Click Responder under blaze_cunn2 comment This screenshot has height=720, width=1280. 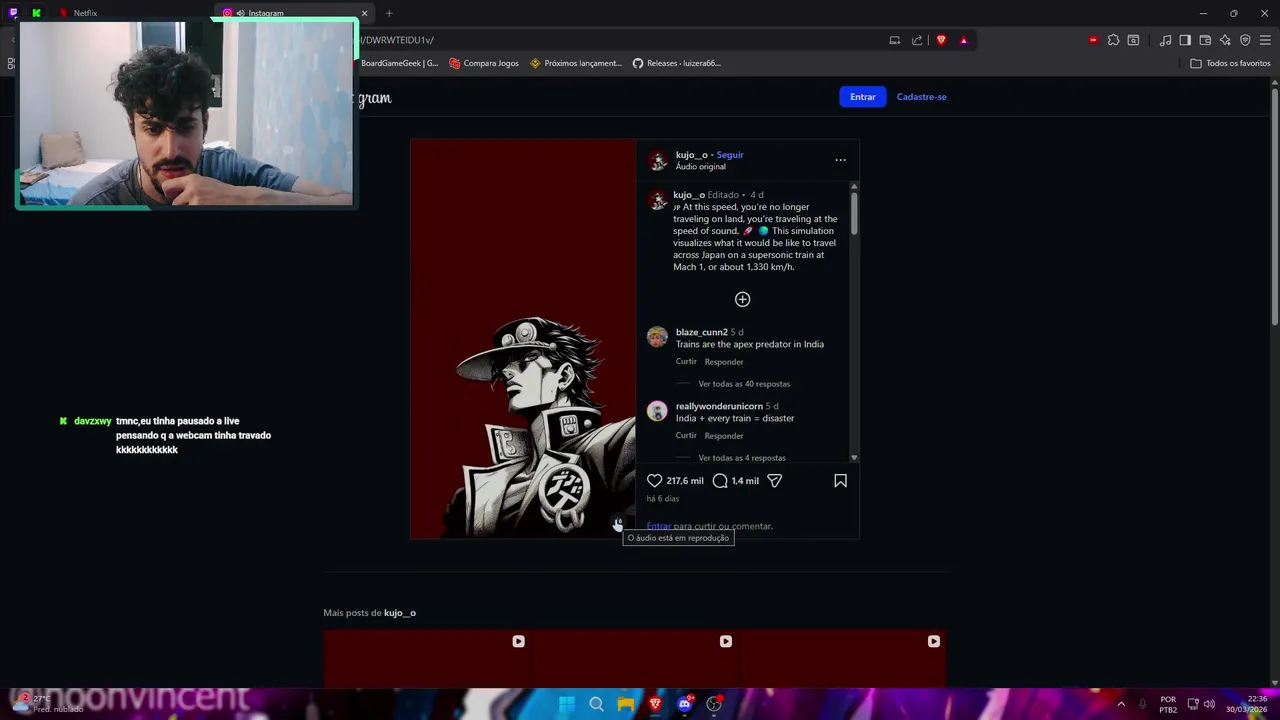[x=723, y=362]
